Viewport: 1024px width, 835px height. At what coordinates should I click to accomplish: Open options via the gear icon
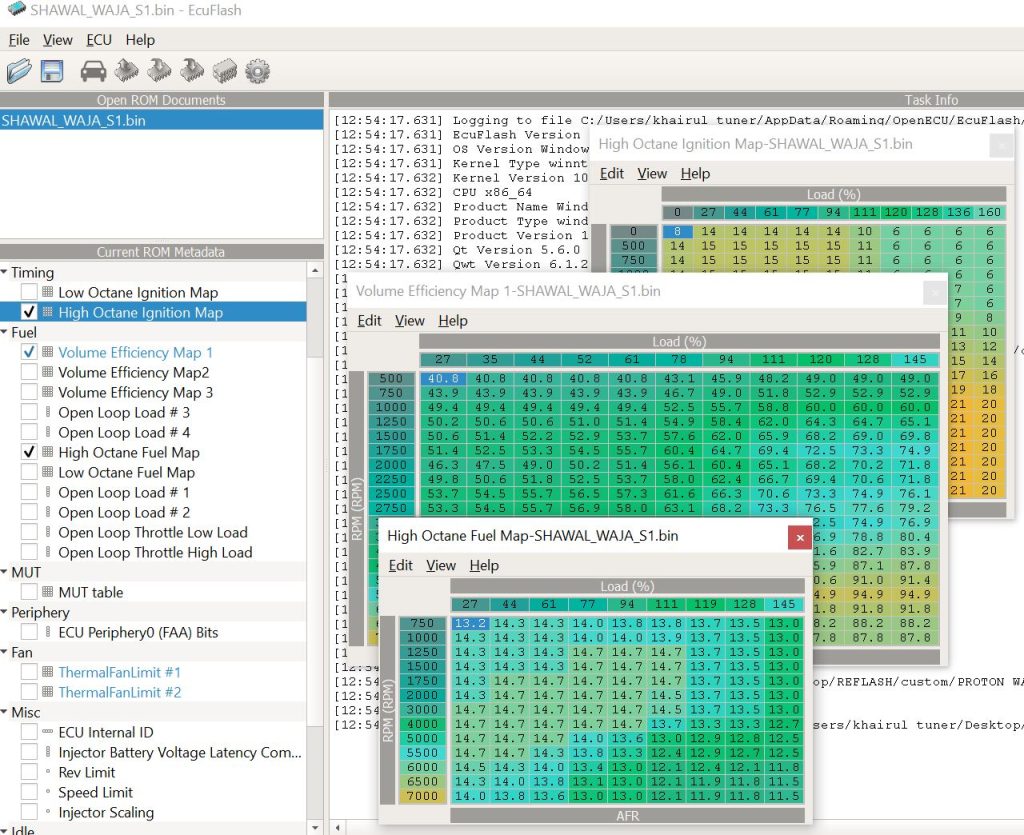pyautogui.click(x=257, y=71)
